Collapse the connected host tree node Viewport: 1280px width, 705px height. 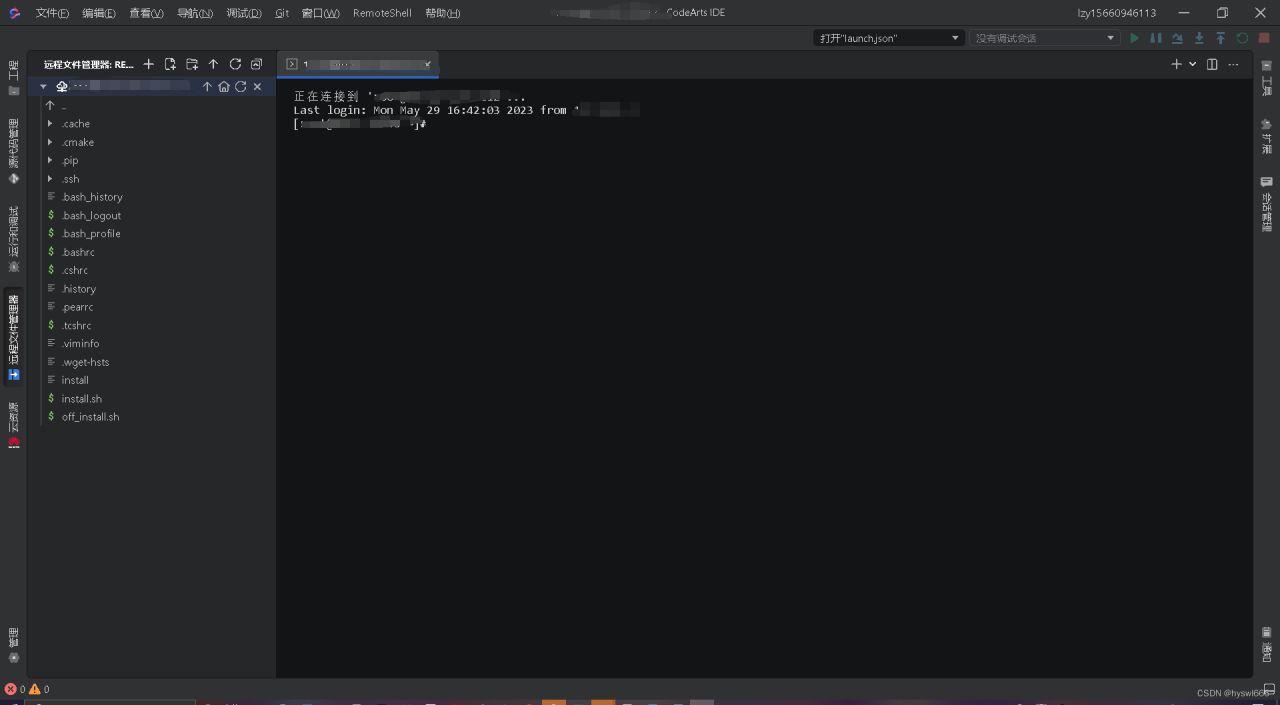pyautogui.click(x=43, y=87)
